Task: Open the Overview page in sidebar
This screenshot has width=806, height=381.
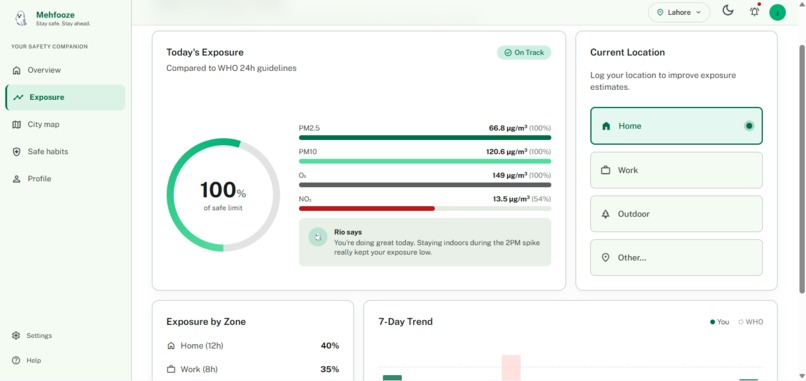Action: pyautogui.click(x=65, y=70)
